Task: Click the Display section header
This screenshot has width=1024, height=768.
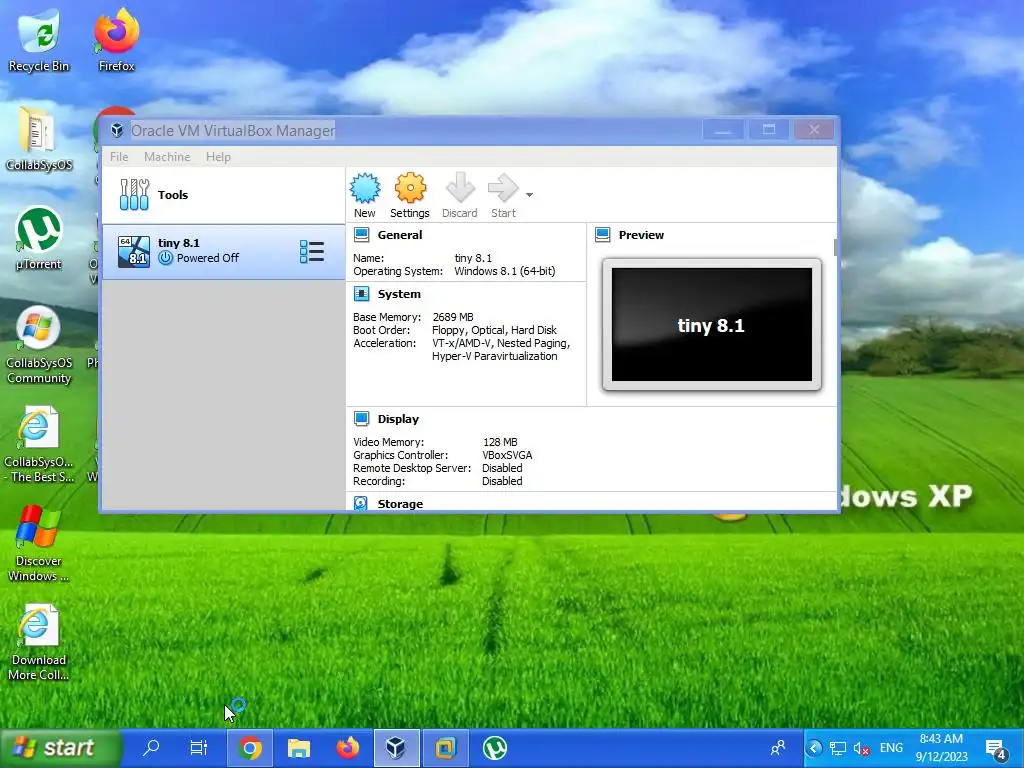Action: (x=398, y=419)
